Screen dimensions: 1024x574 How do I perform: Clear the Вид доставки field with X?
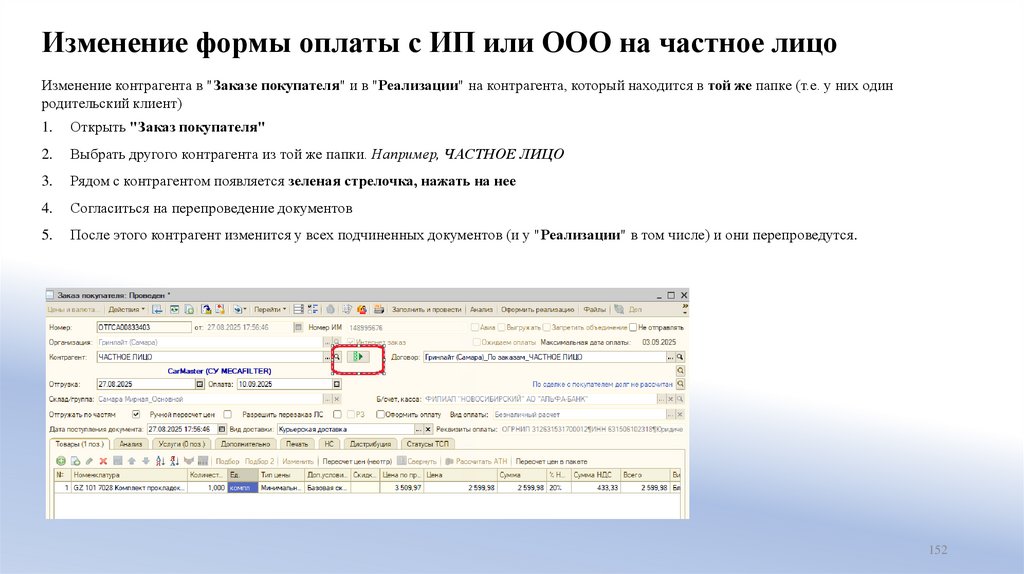tap(428, 429)
